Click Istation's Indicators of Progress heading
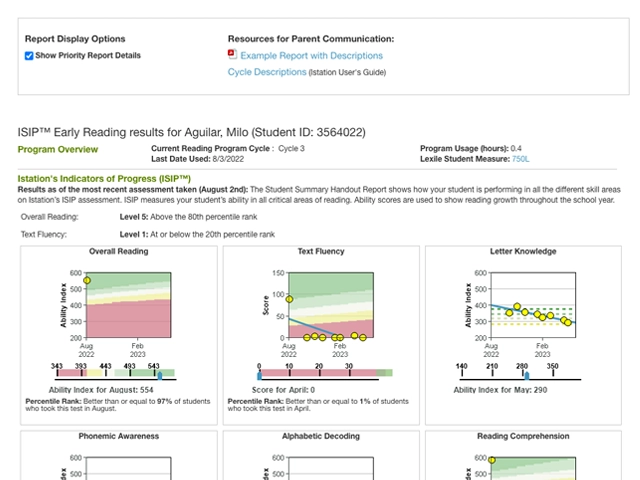 coord(104,179)
